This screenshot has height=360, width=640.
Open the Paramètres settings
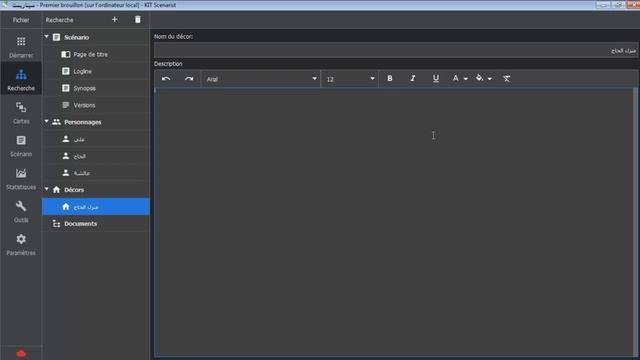pos(21,244)
